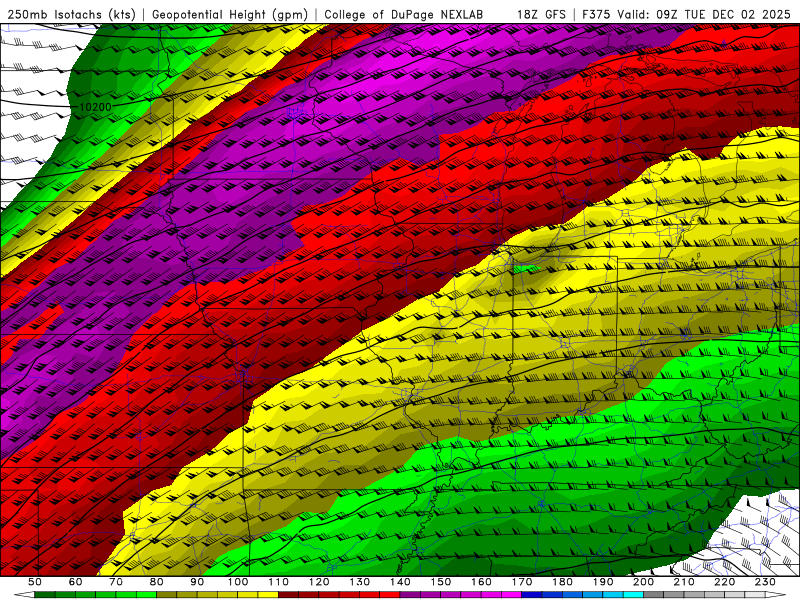Select the olive 80–85 kt legend swatch
The width and height of the screenshot is (800, 600).
tap(166, 594)
